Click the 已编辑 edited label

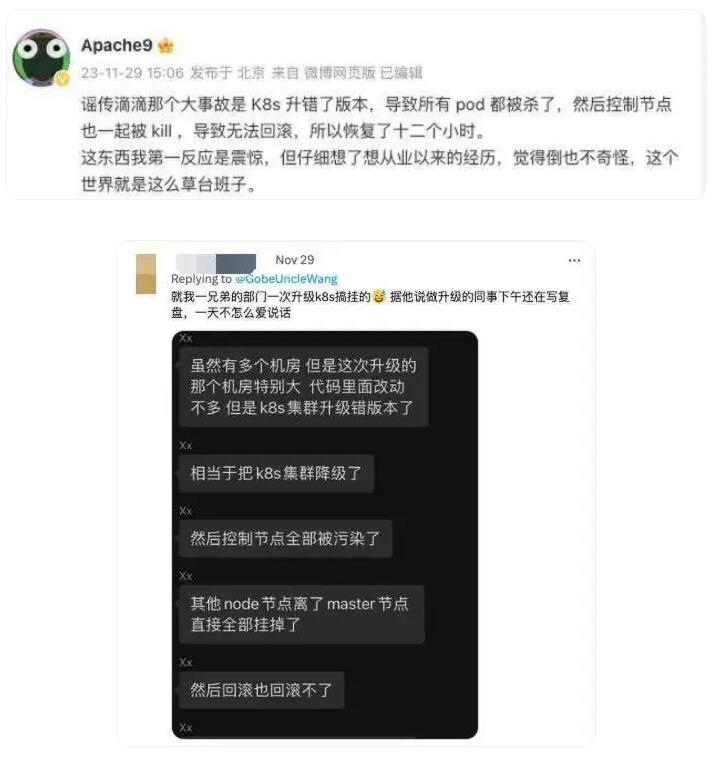(401, 73)
